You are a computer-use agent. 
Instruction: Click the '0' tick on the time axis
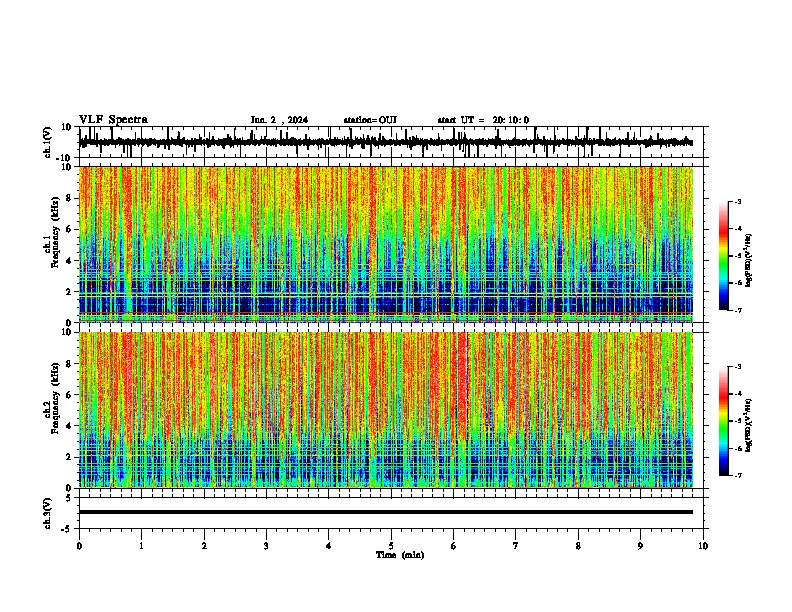(x=79, y=546)
